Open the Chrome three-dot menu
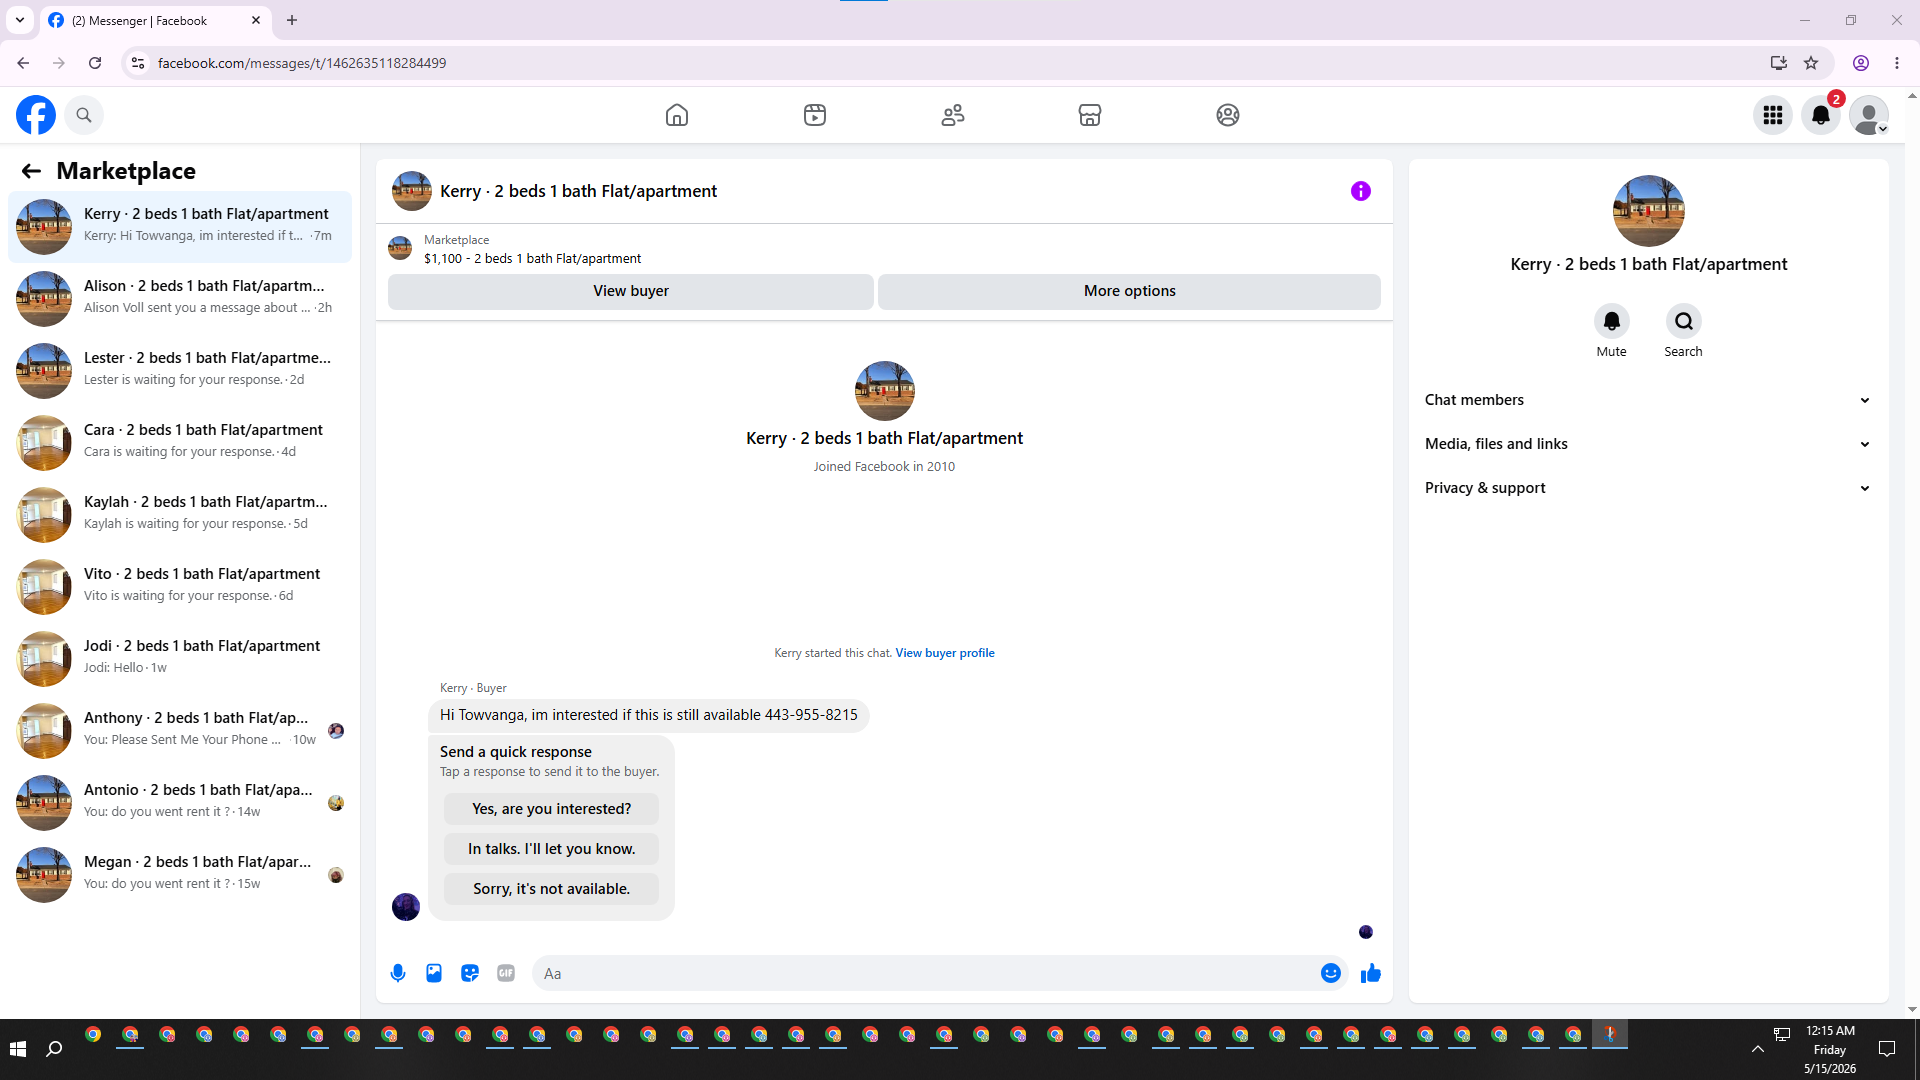Screen dimensions: 1920x1080 tap(1897, 63)
